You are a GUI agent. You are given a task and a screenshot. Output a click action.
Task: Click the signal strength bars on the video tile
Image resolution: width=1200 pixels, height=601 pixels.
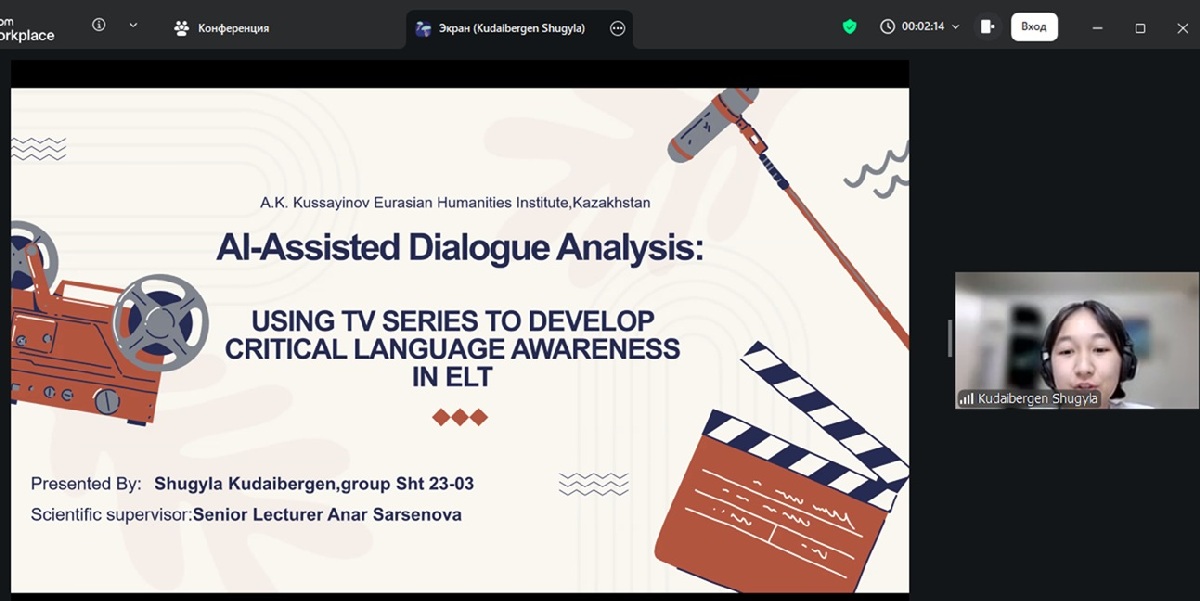click(x=967, y=399)
